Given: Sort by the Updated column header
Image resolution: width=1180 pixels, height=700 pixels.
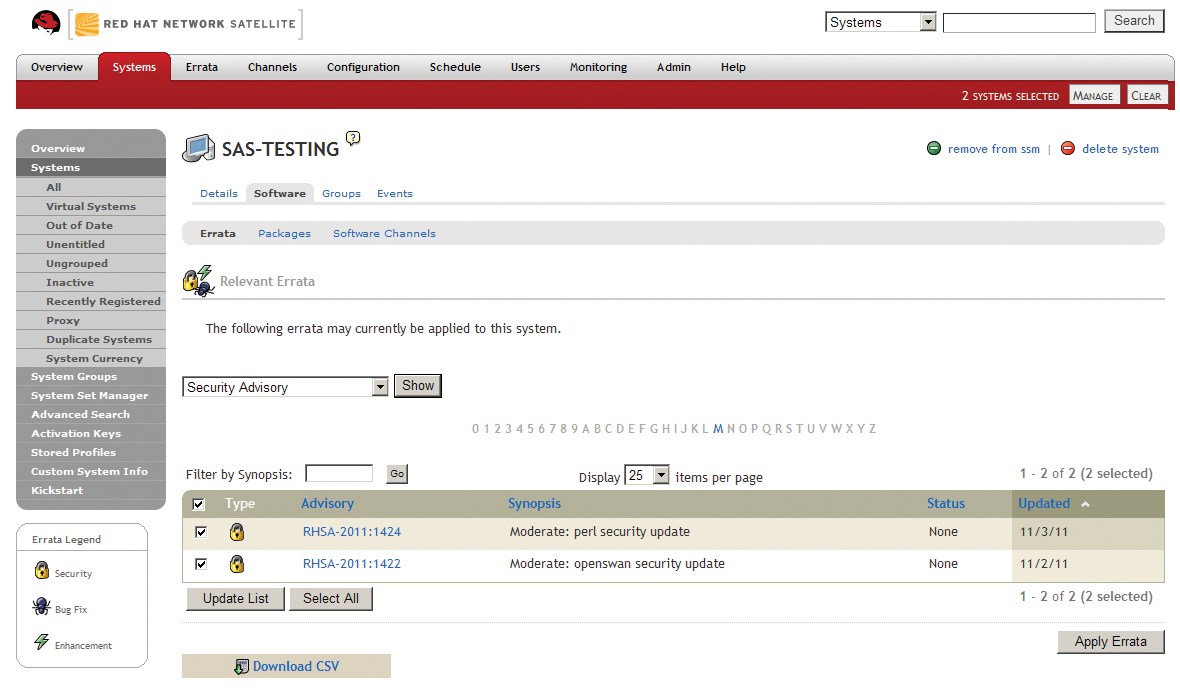Looking at the screenshot, I should (1044, 504).
